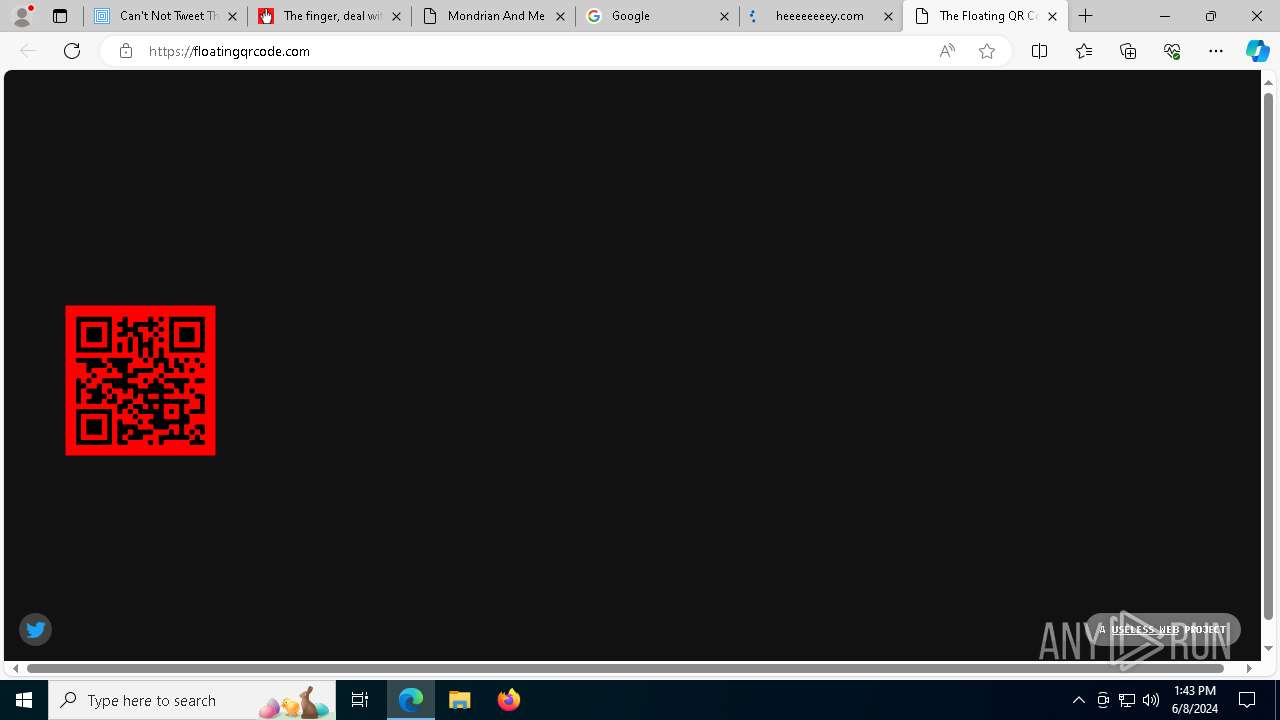
Task: Open Split screen view
Action: 1039,51
